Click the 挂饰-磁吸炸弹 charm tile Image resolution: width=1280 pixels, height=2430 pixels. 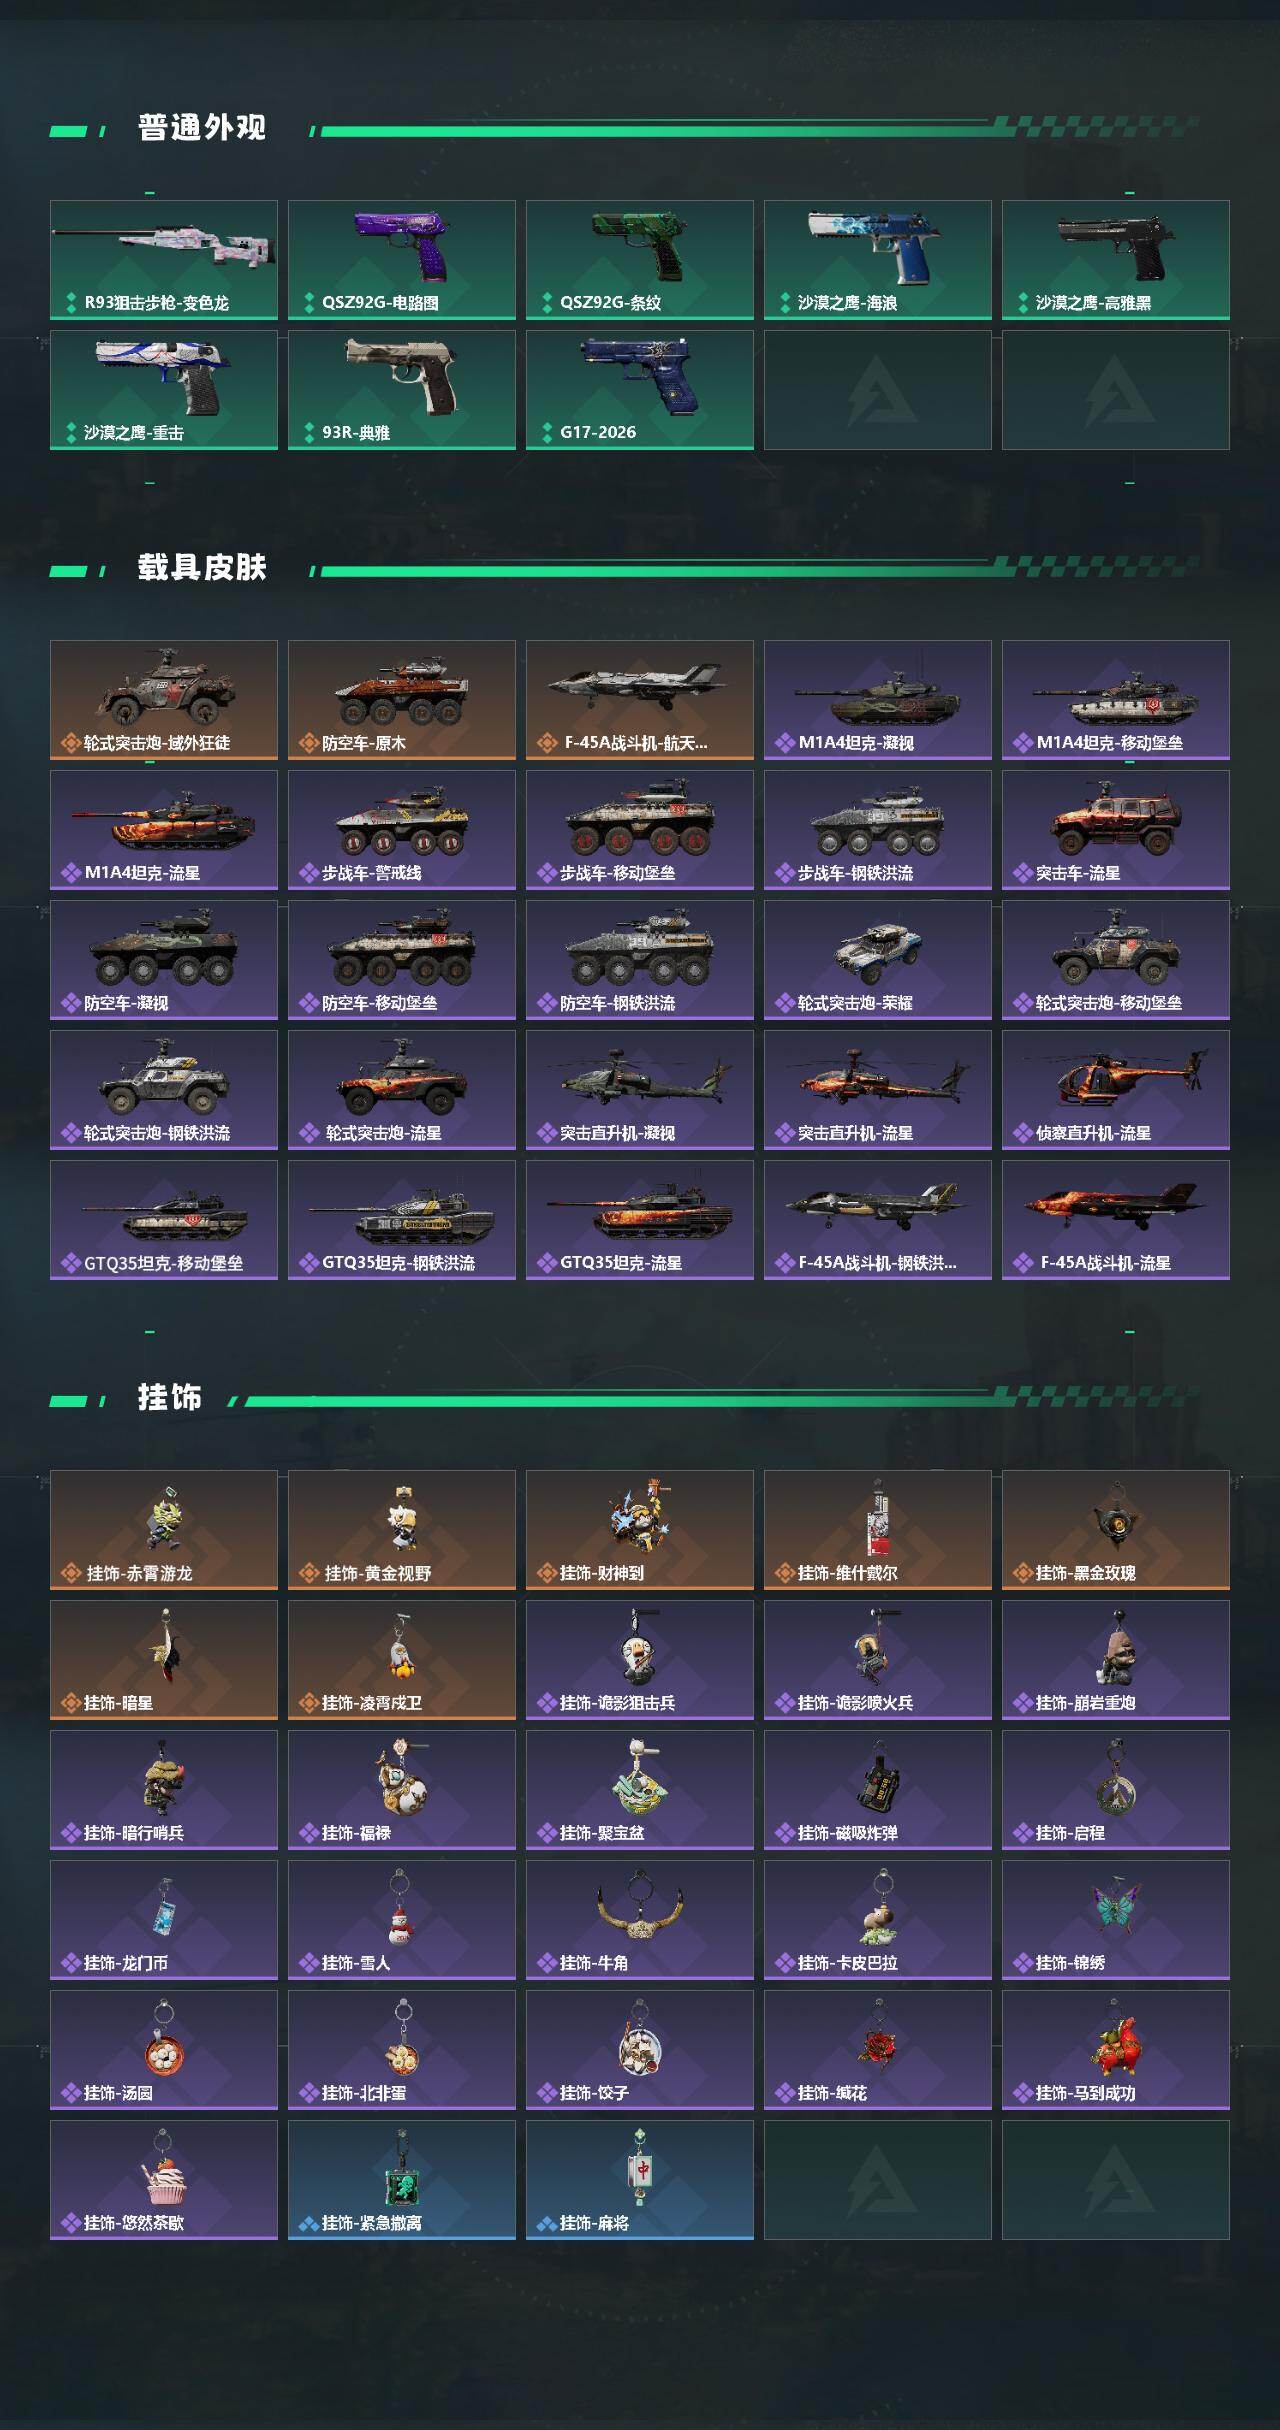(878, 1790)
